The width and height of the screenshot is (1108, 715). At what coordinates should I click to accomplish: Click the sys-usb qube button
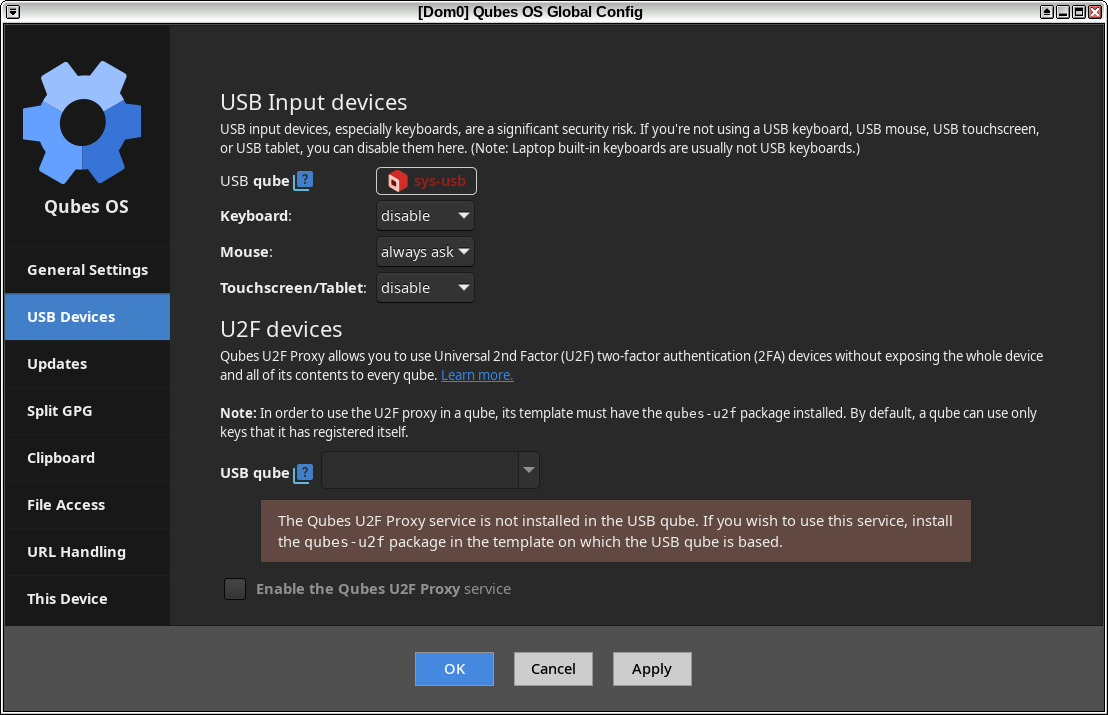(426, 181)
